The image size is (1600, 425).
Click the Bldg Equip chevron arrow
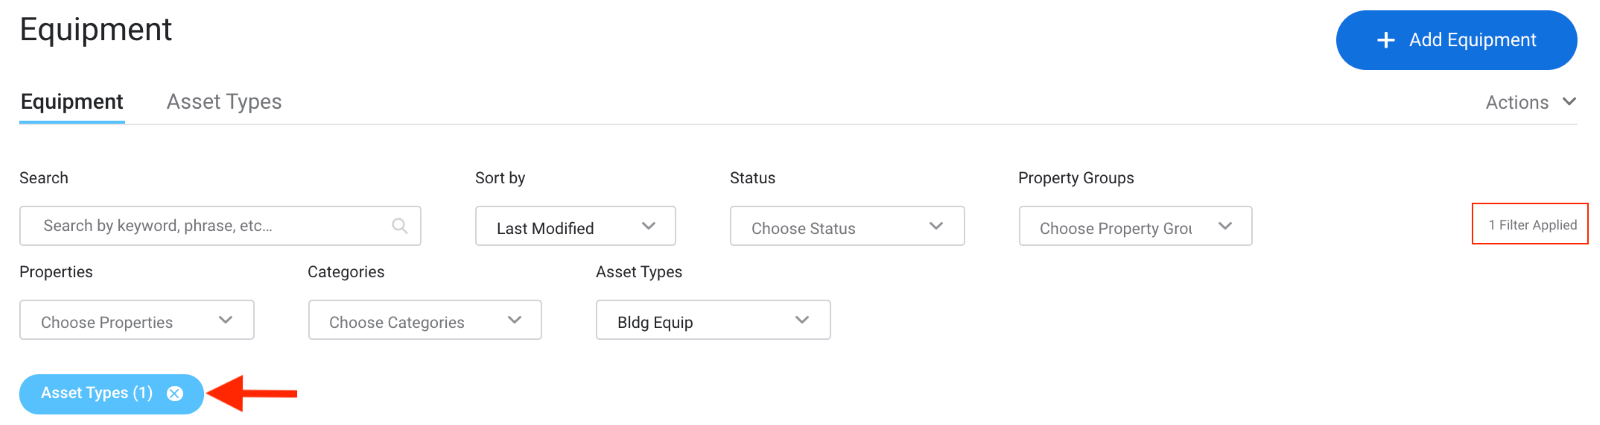pos(802,320)
